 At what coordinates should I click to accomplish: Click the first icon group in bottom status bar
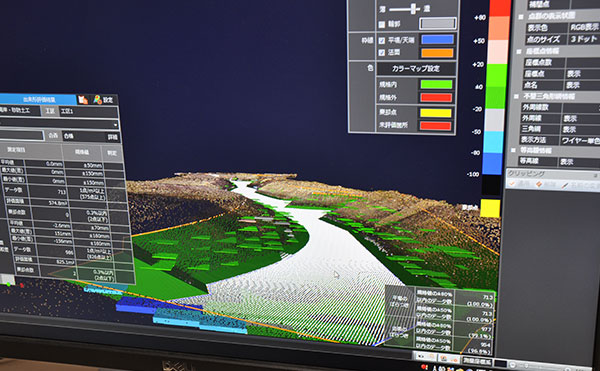click(427, 356)
